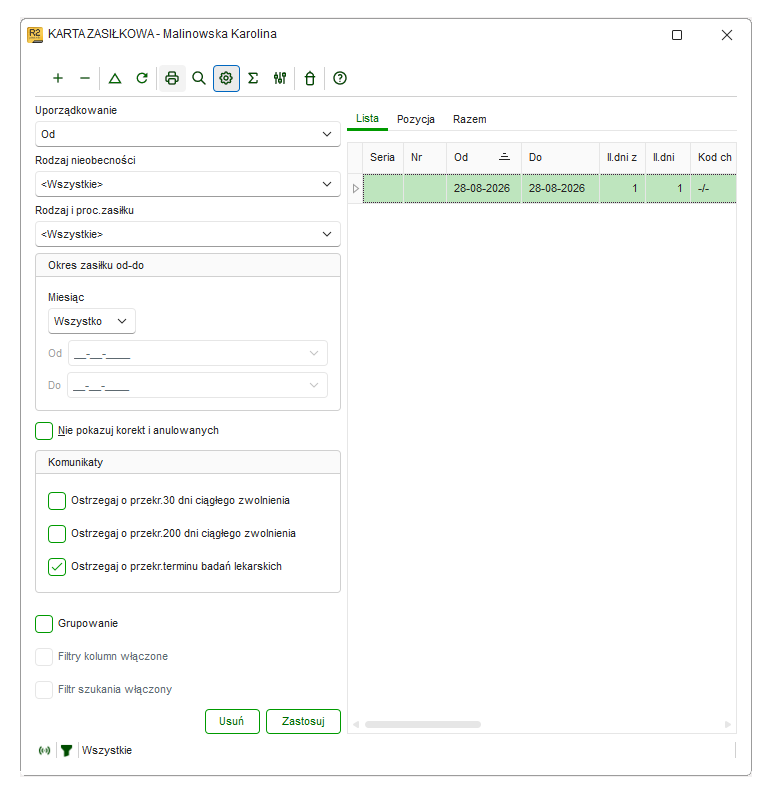
Task: Toggle the gear settings panel icon
Action: (226, 78)
